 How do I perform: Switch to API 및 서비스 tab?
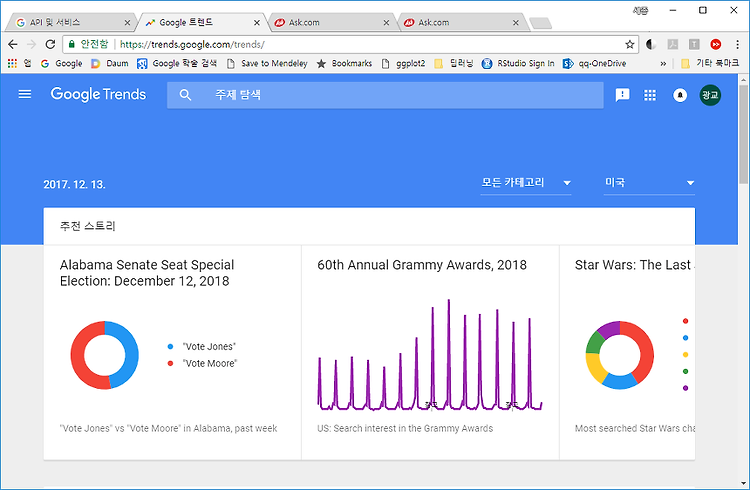pyautogui.click(x=72, y=22)
